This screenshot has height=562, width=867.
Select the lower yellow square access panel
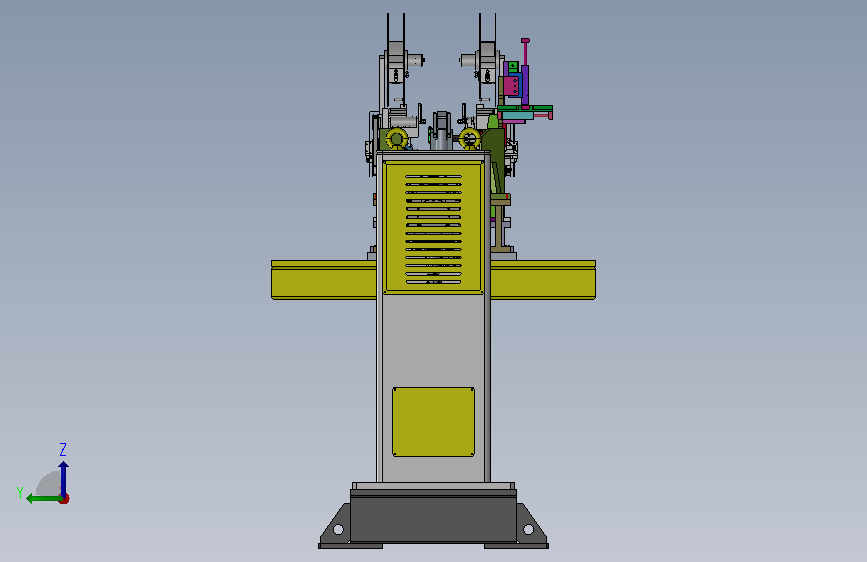point(434,422)
